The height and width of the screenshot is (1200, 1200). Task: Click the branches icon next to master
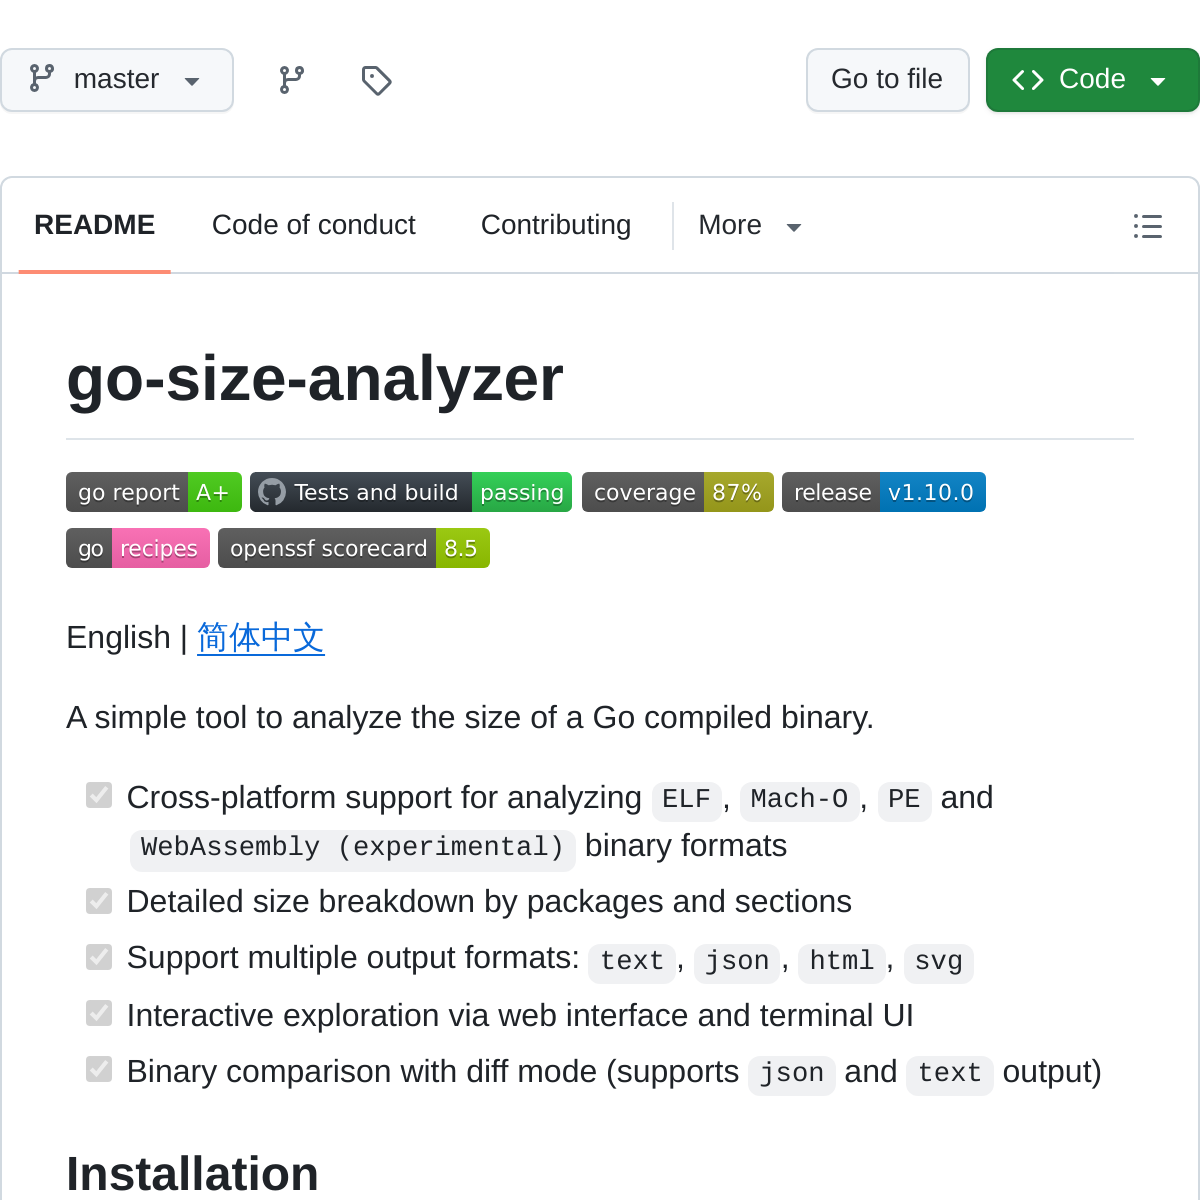tap(292, 80)
